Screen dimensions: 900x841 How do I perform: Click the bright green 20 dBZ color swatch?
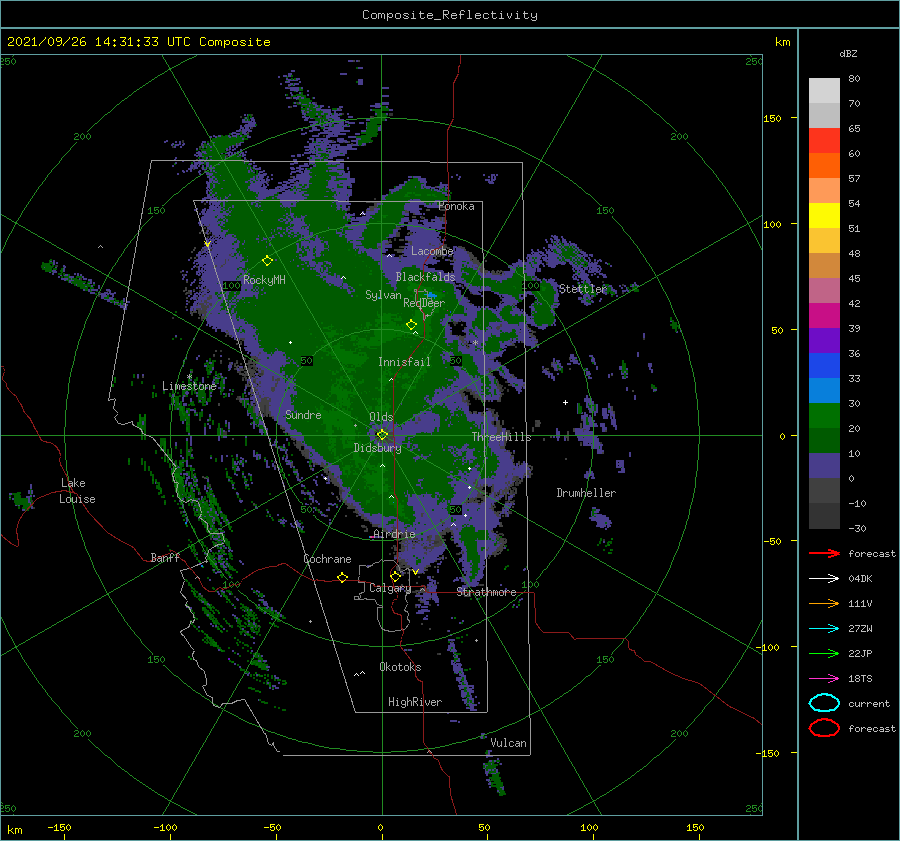[824, 416]
